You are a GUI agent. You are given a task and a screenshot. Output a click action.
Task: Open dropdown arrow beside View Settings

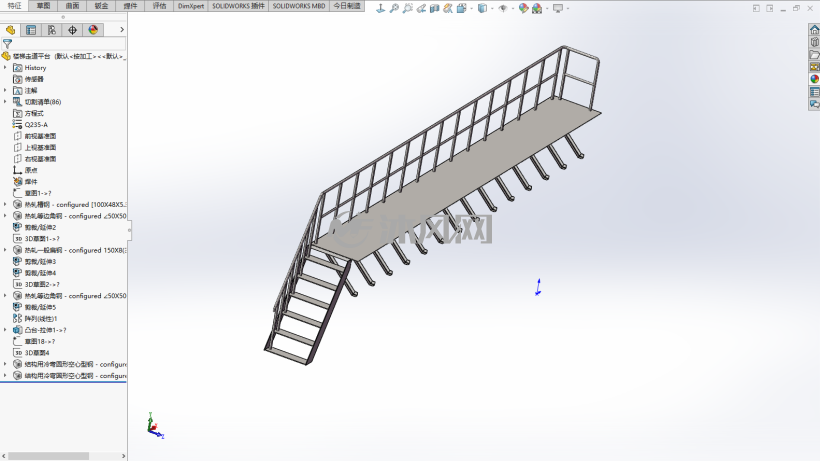click(x=567, y=8)
